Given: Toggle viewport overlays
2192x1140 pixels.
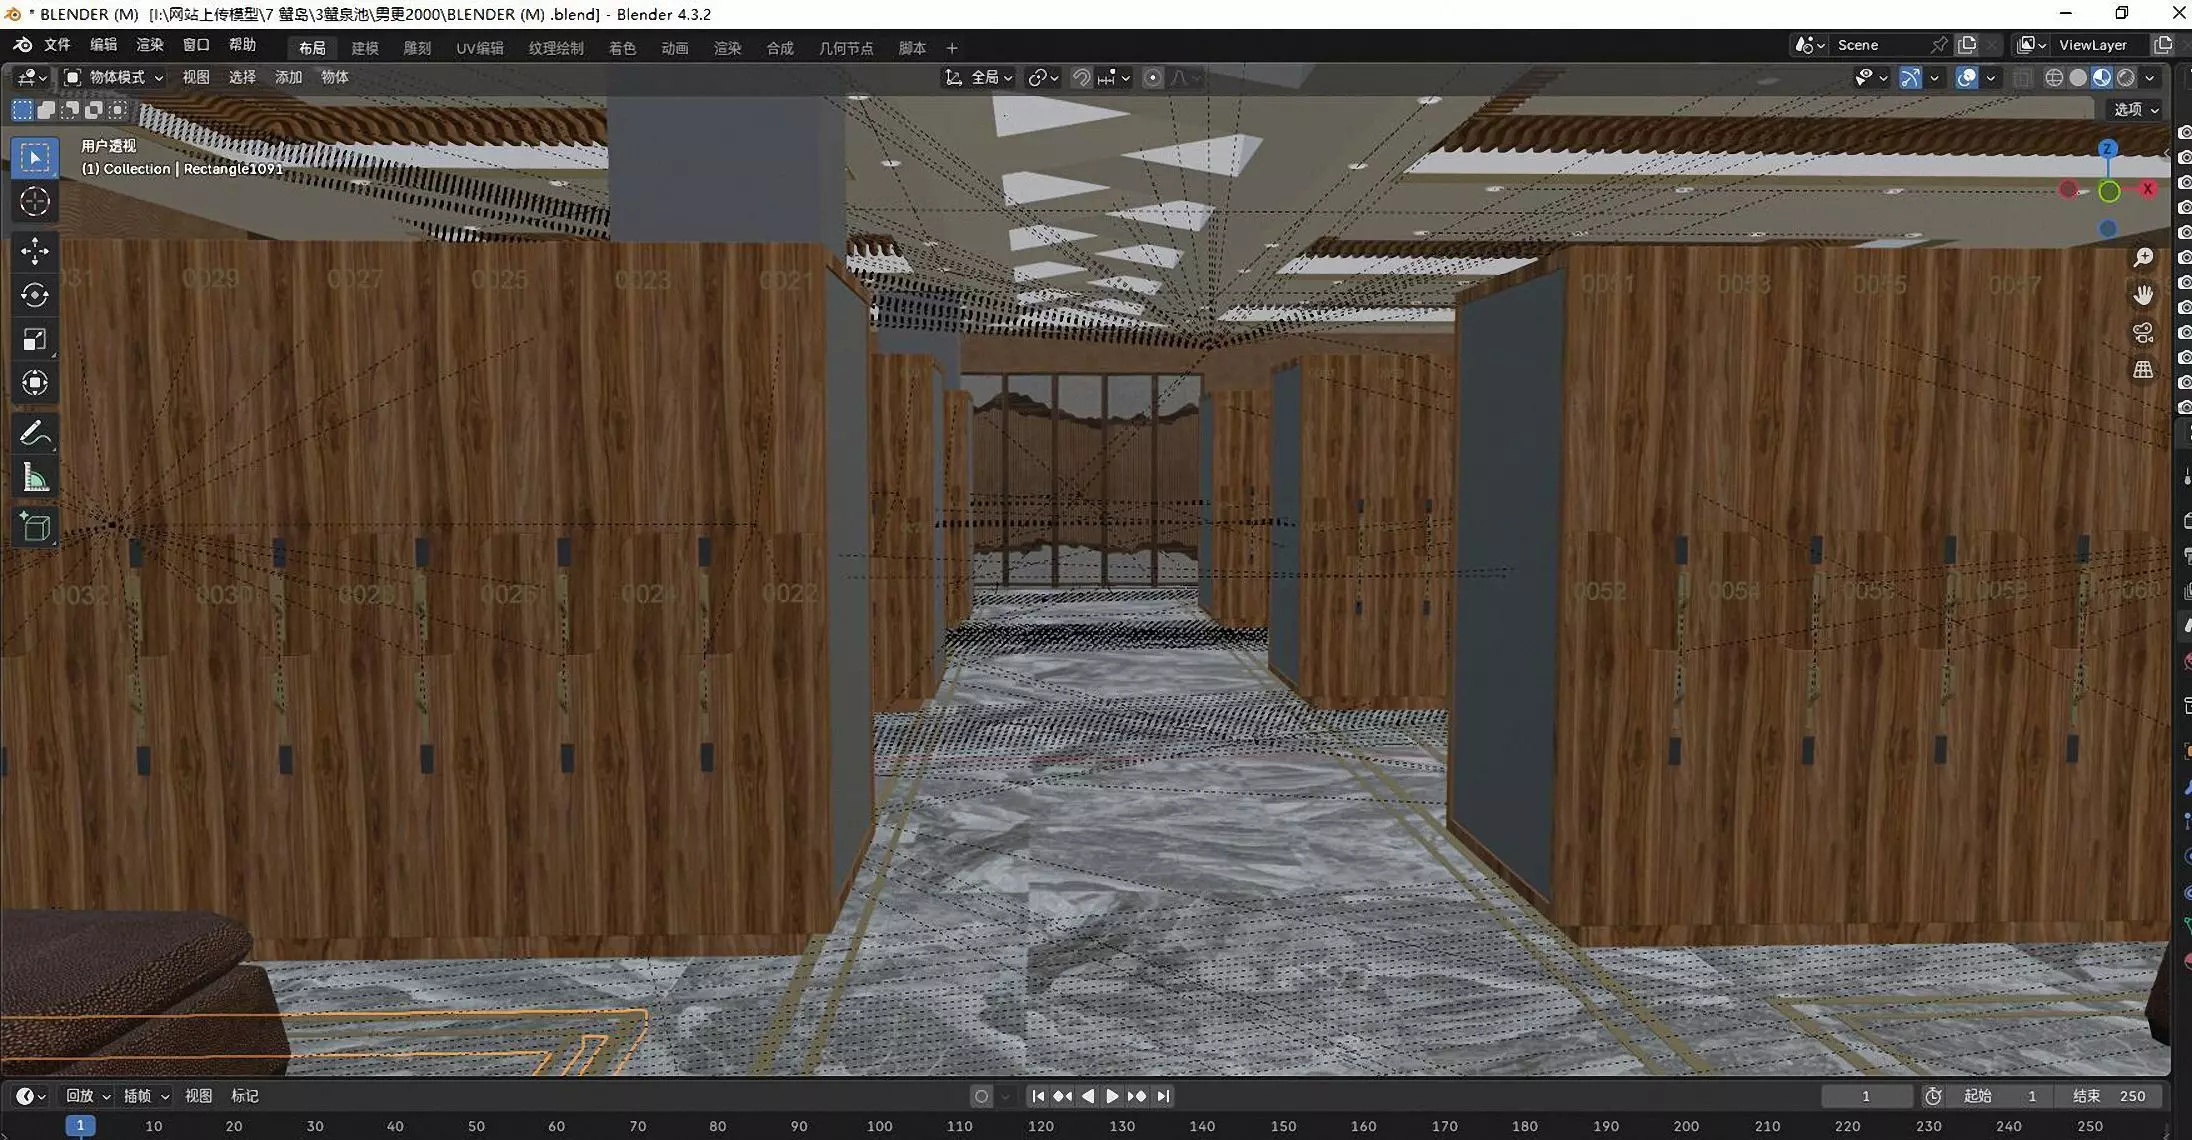Looking at the screenshot, I should (1966, 77).
